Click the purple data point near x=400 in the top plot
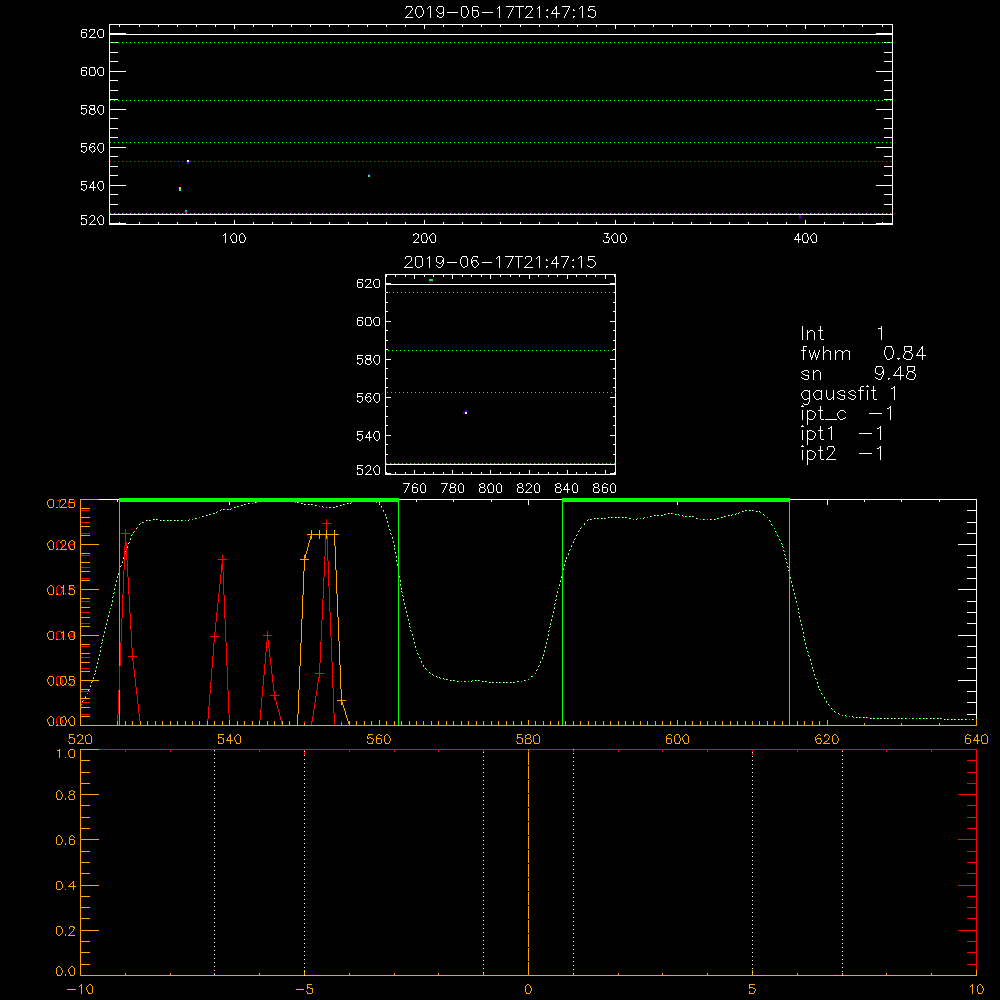This screenshot has width=1000, height=1000. 800,217
